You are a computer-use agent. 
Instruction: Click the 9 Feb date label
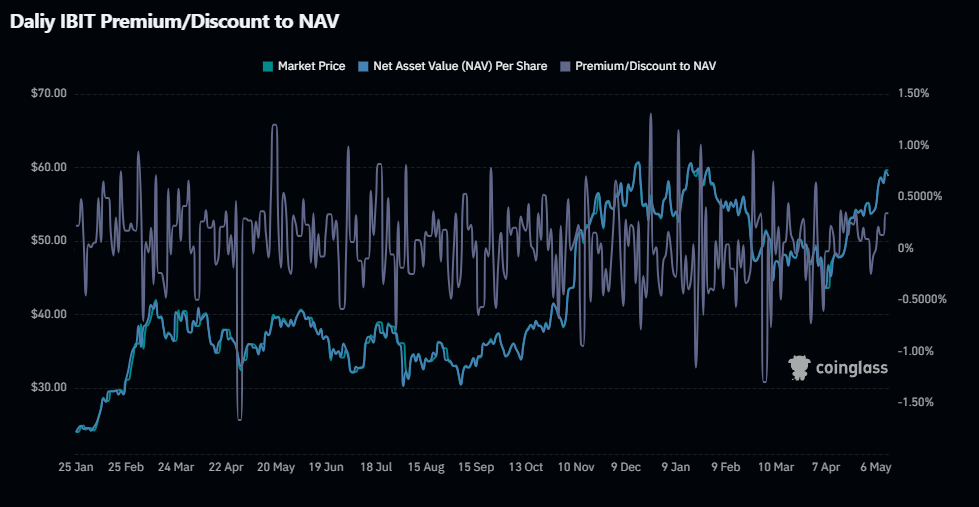pos(726,467)
